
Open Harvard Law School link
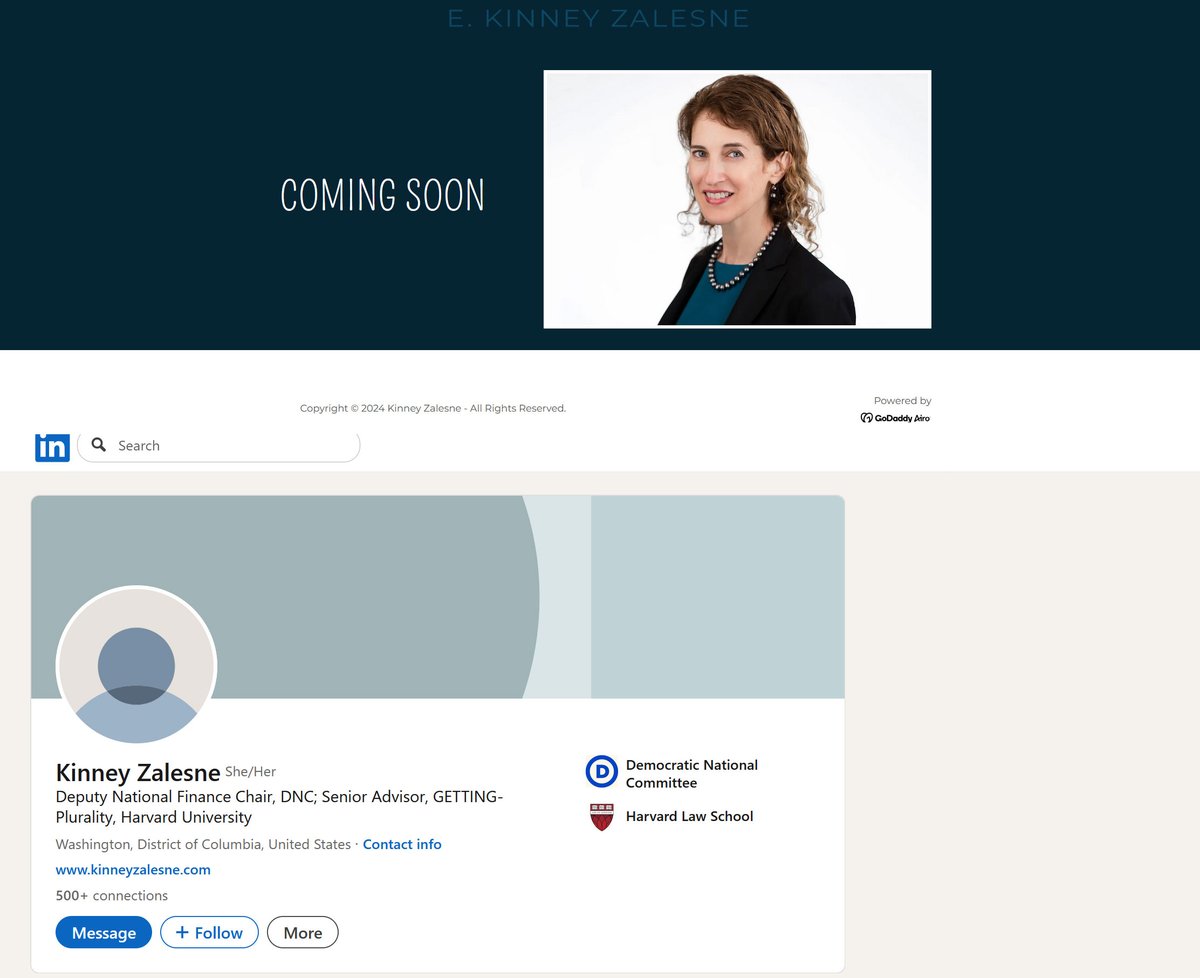point(690,816)
